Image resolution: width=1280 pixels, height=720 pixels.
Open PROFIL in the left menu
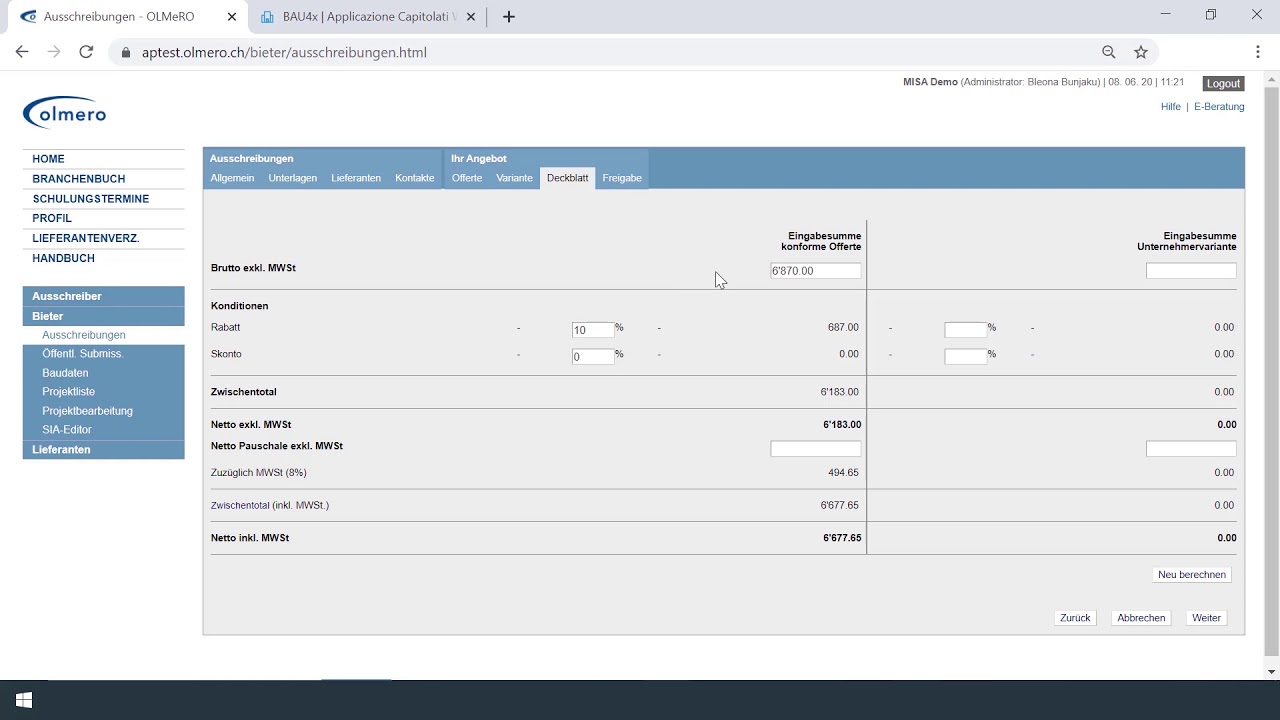point(52,218)
